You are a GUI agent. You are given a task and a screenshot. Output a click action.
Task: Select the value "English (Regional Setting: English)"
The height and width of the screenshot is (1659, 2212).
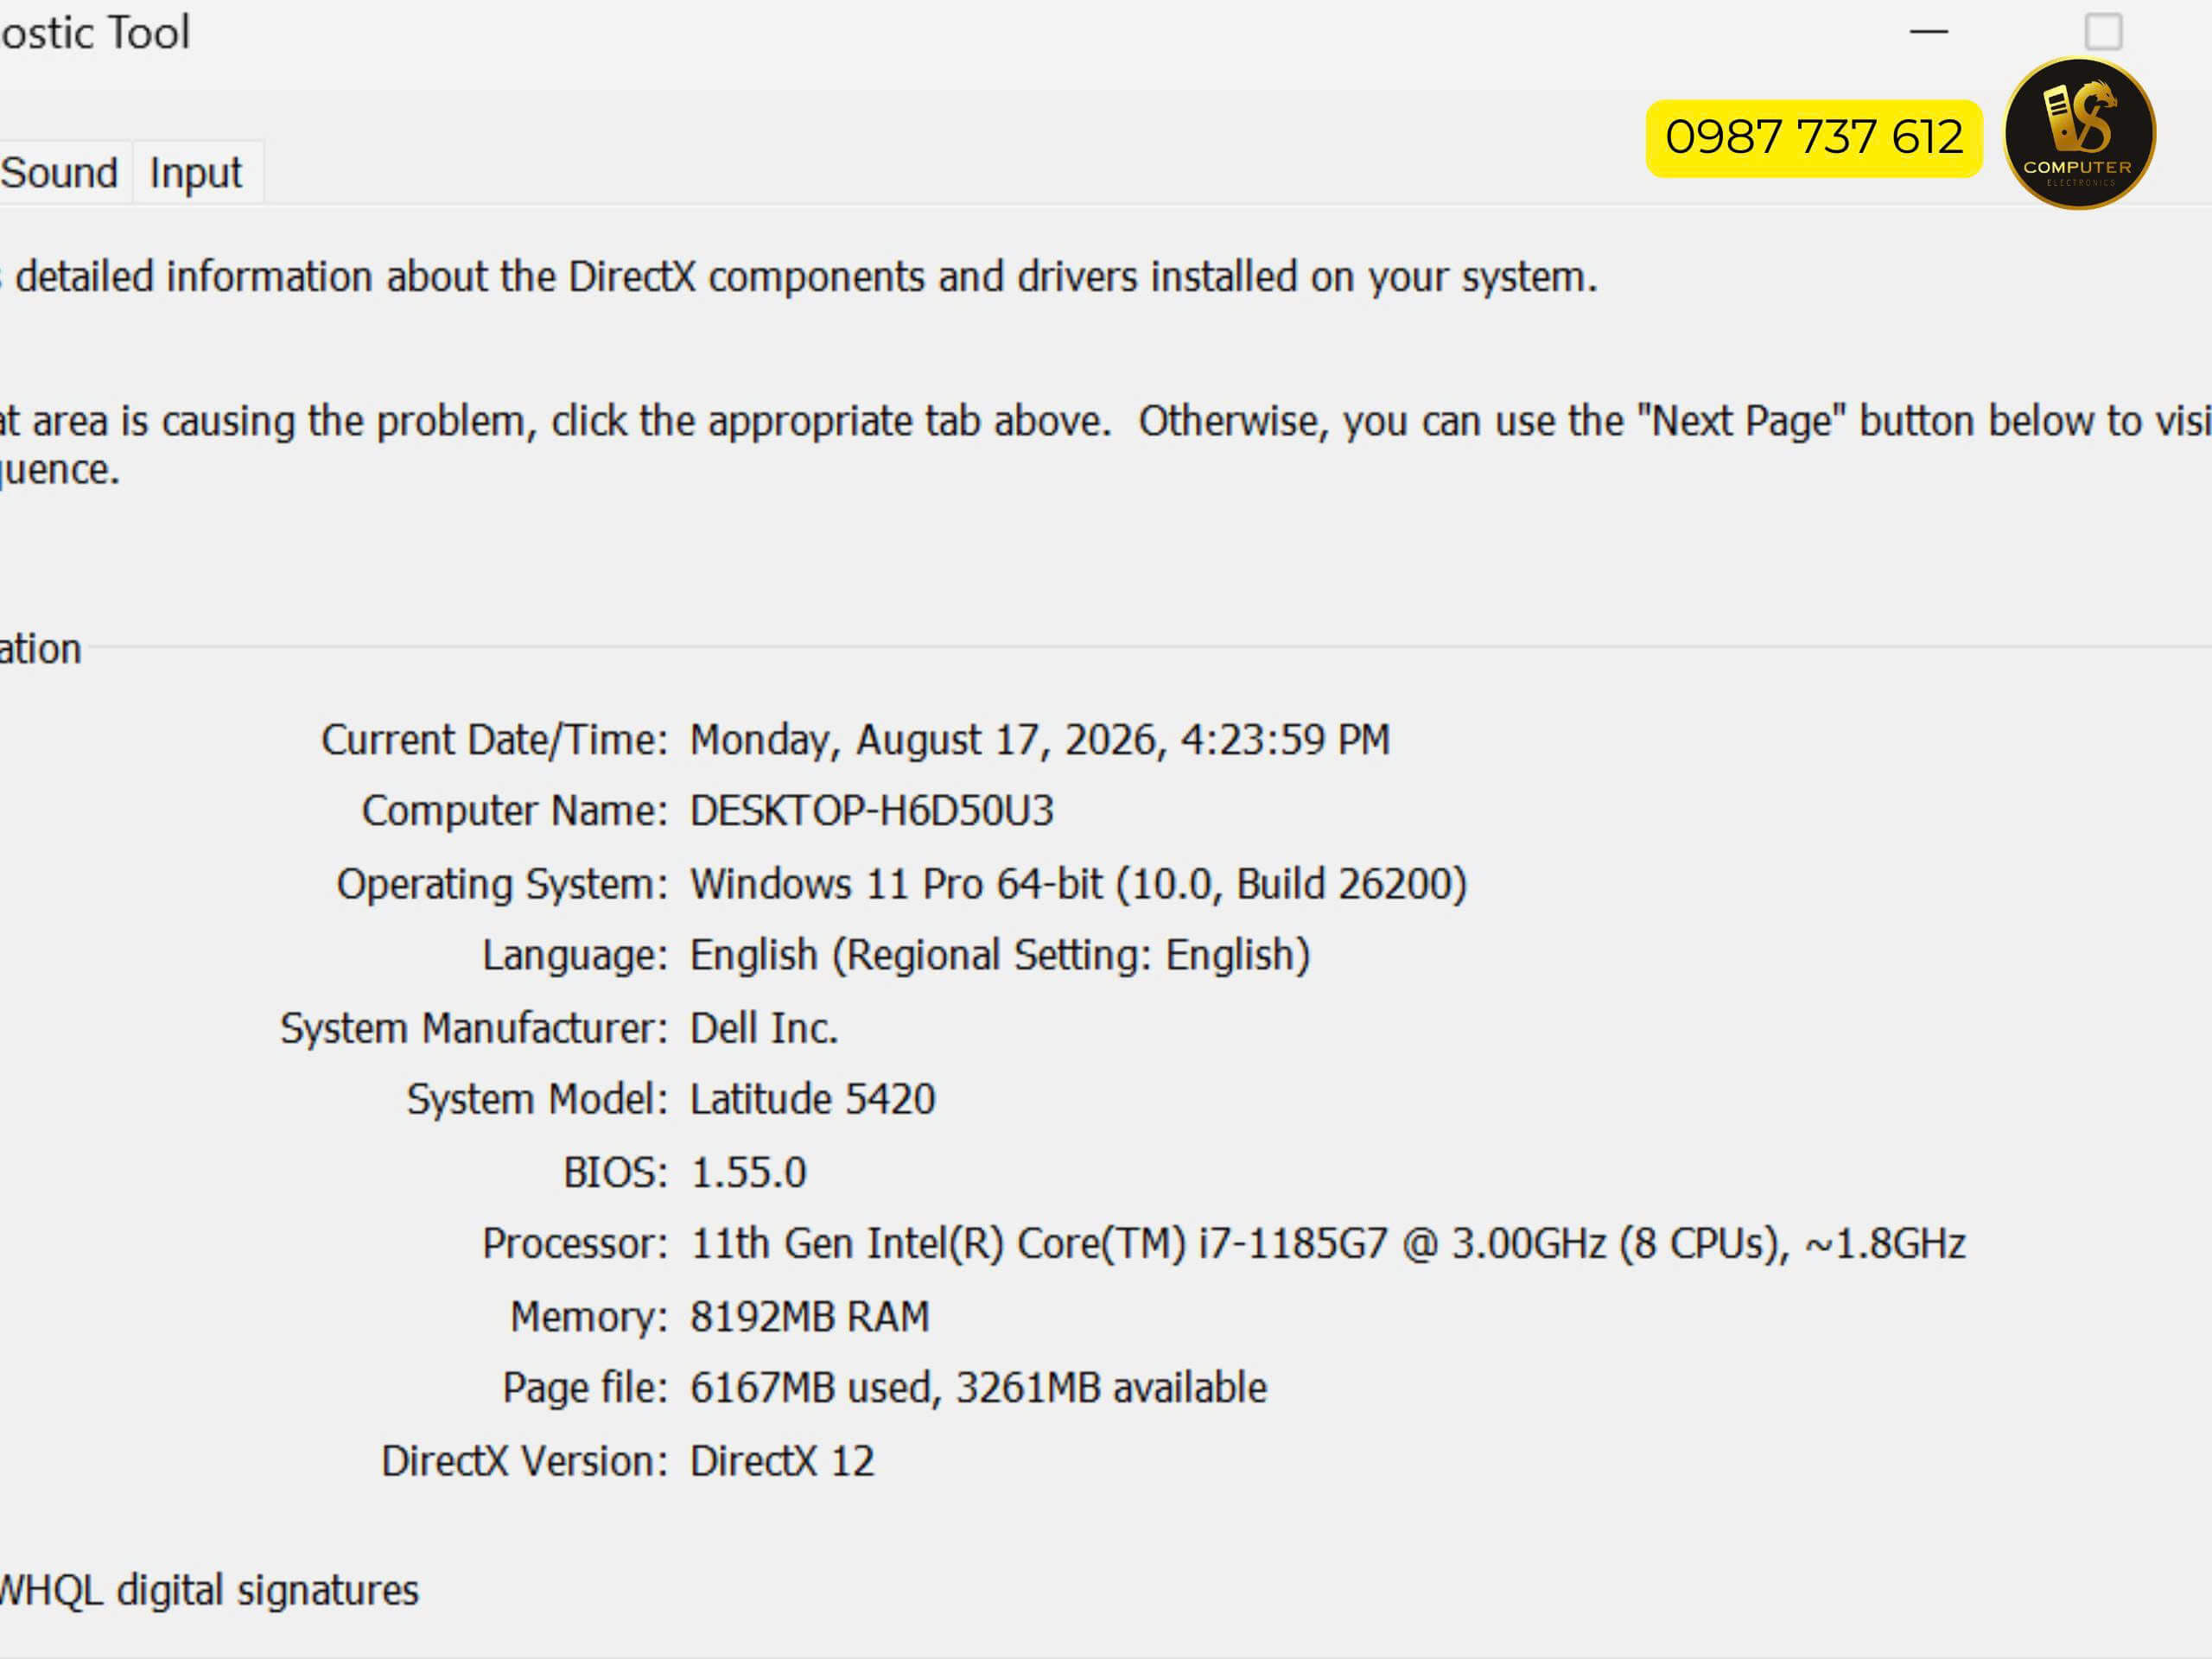(1000, 956)
